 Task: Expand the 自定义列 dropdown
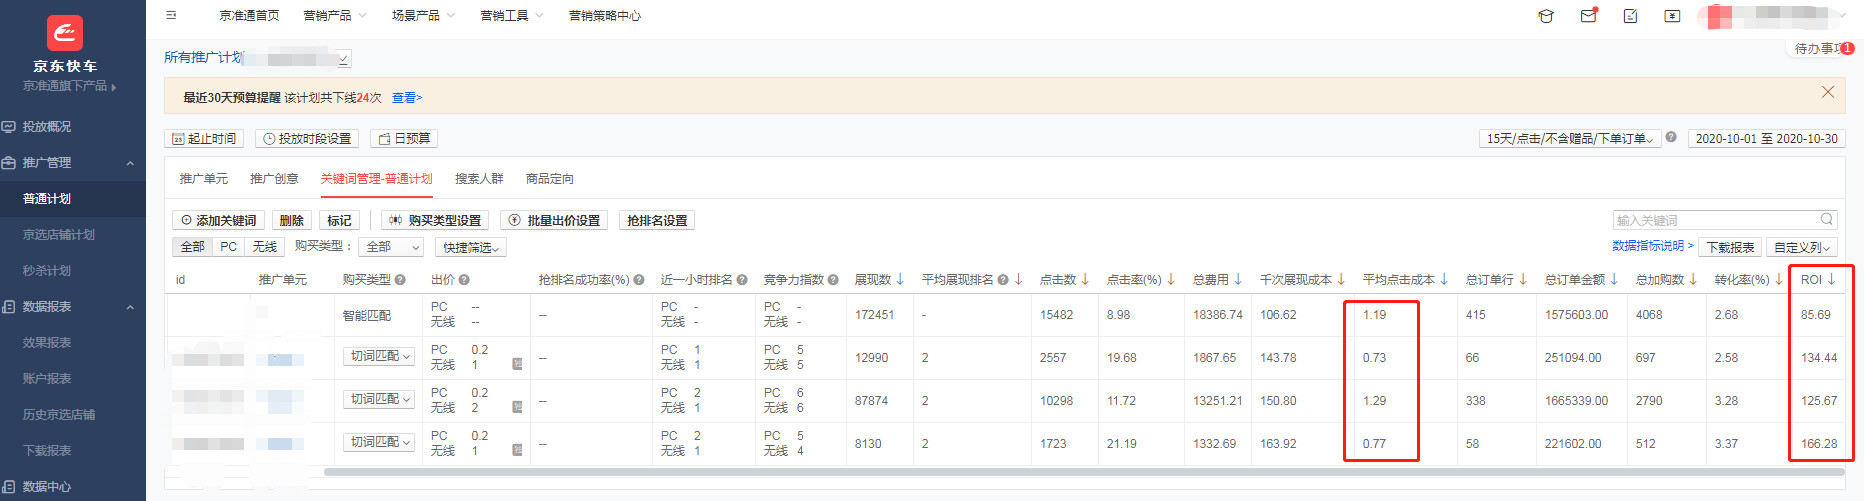1801,247
